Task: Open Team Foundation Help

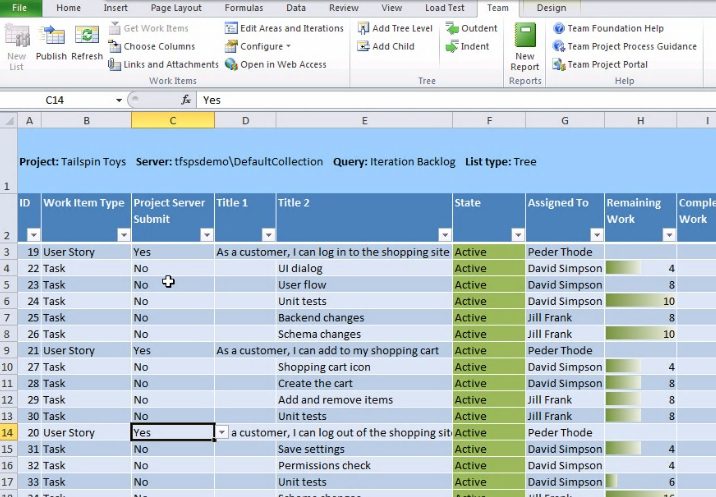Action: (608, 28)
